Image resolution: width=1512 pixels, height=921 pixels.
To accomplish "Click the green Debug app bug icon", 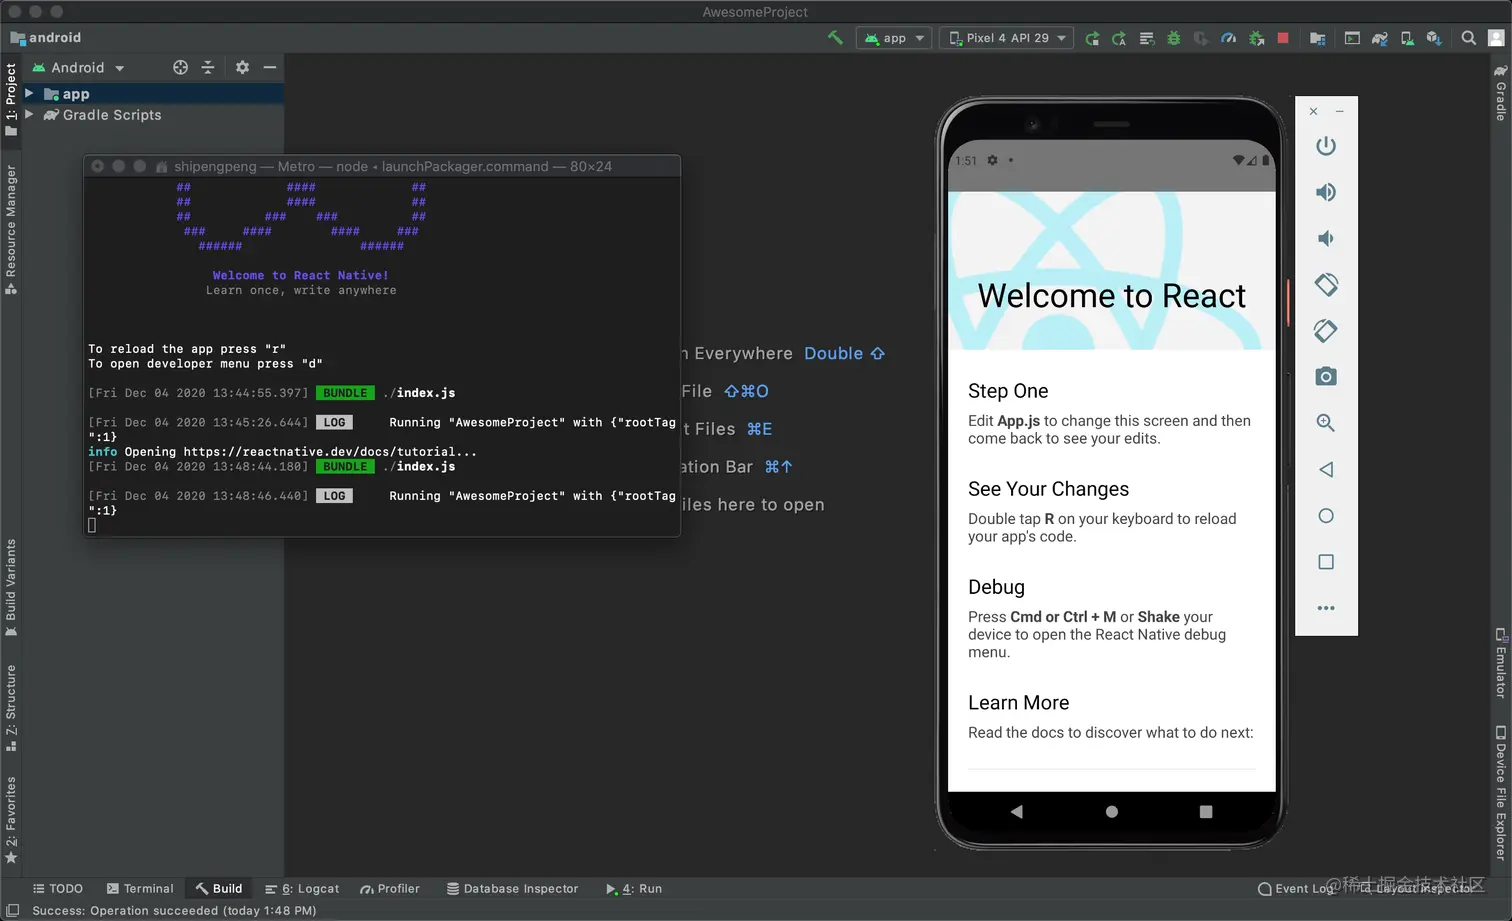I will pyautogui.click(x=1174, y=38).
